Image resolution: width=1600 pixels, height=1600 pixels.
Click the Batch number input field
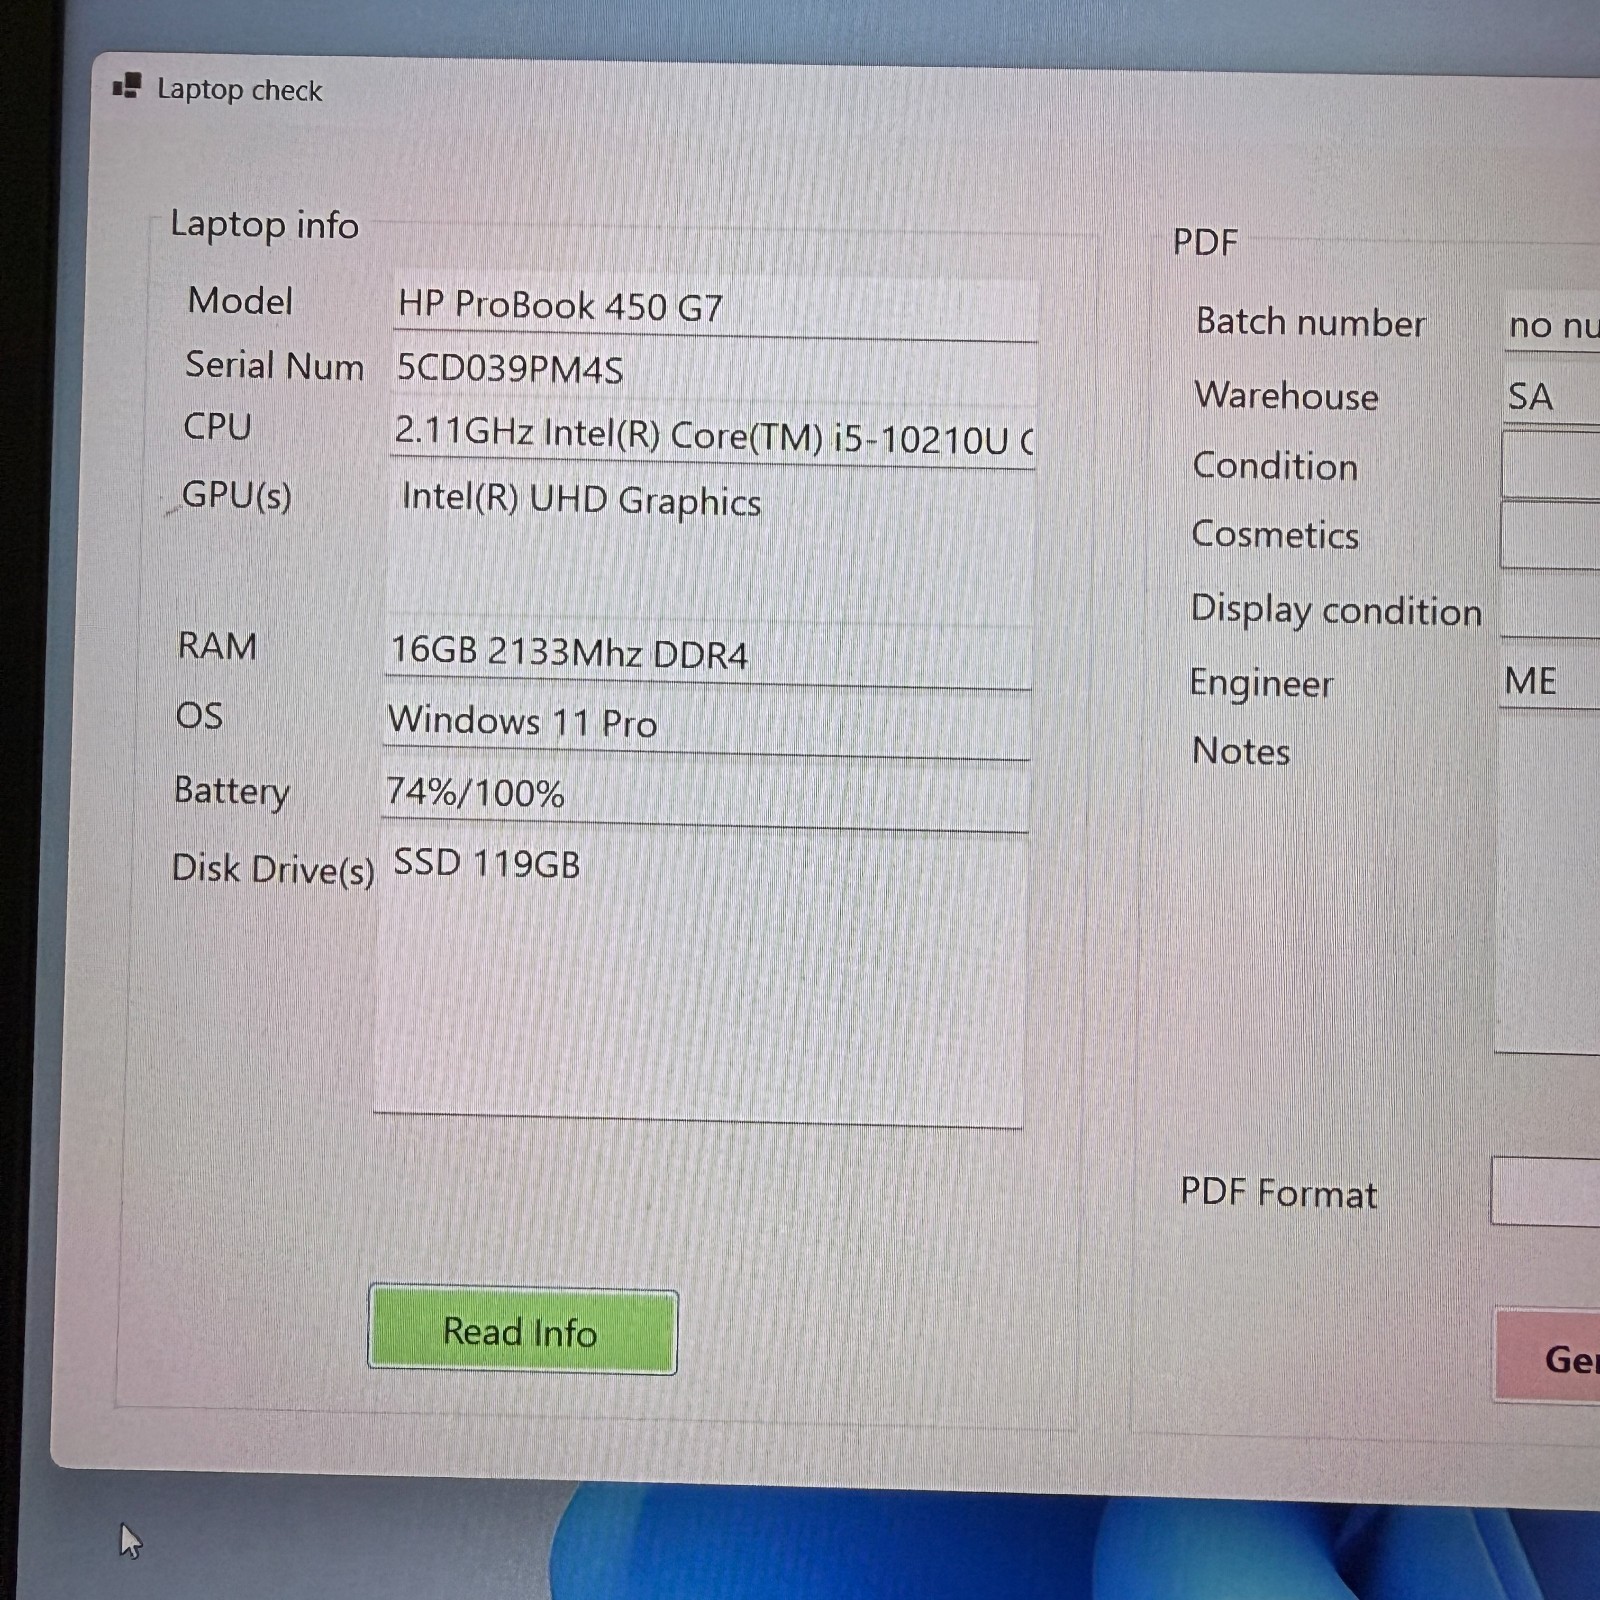(1552, 324)
